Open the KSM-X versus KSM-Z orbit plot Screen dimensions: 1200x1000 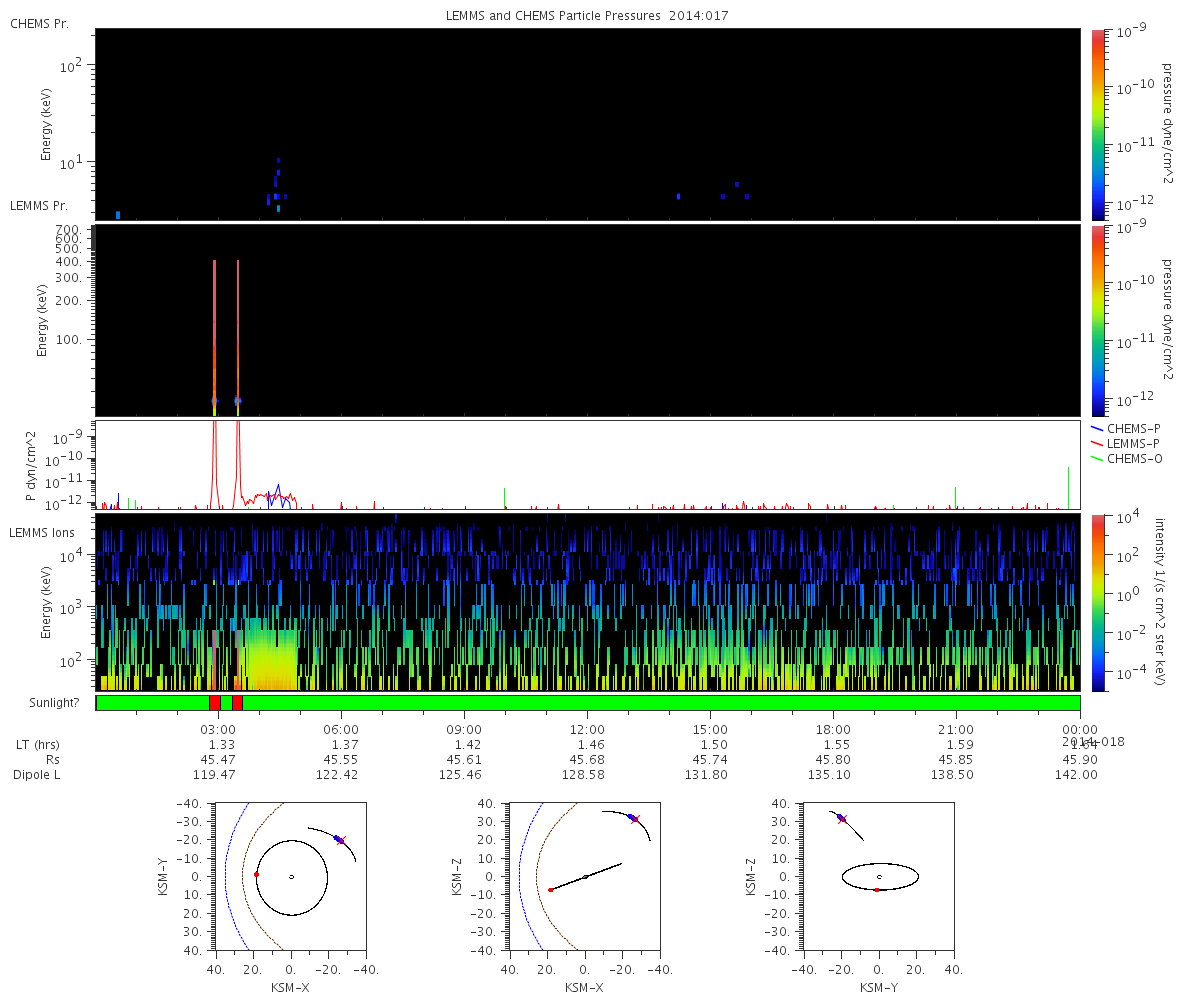(585, 876)
